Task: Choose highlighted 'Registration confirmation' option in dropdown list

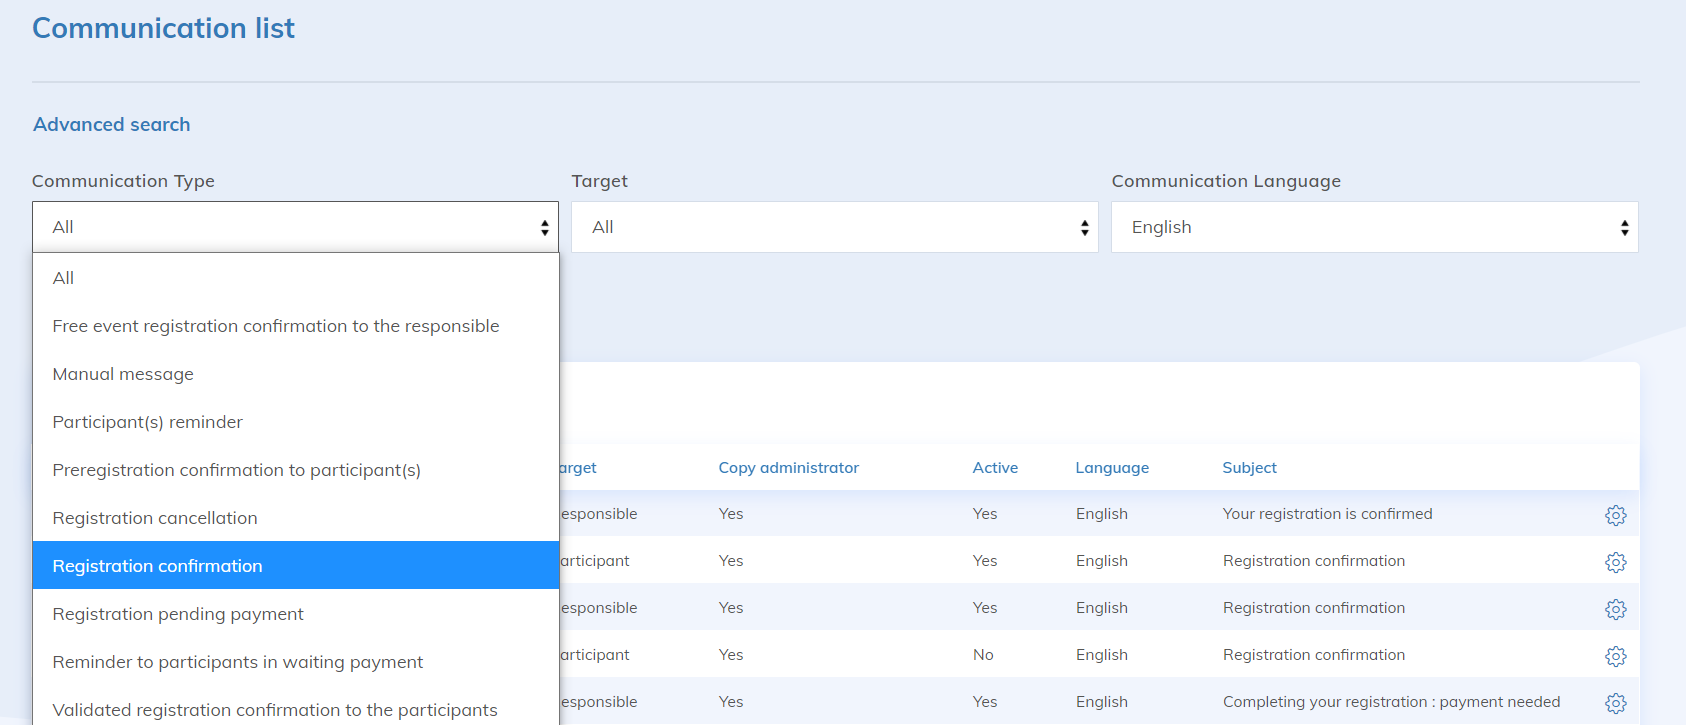Action: 295,566
